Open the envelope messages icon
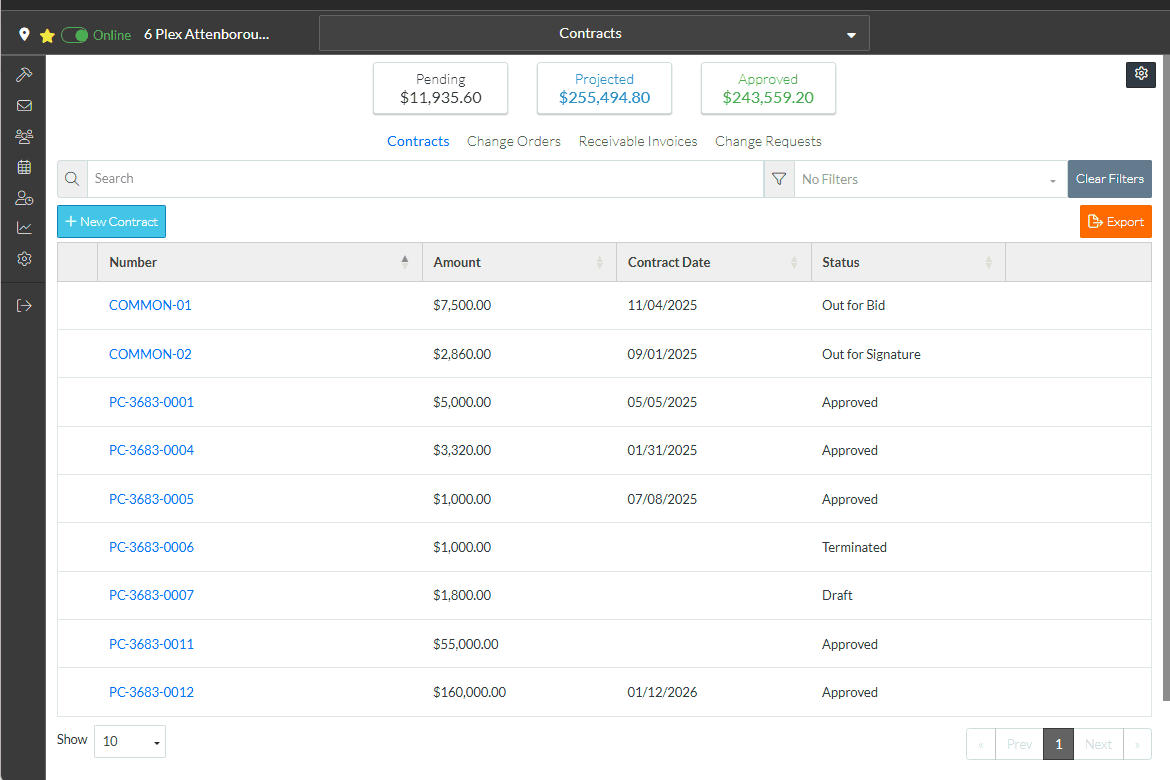 point(24,106)
